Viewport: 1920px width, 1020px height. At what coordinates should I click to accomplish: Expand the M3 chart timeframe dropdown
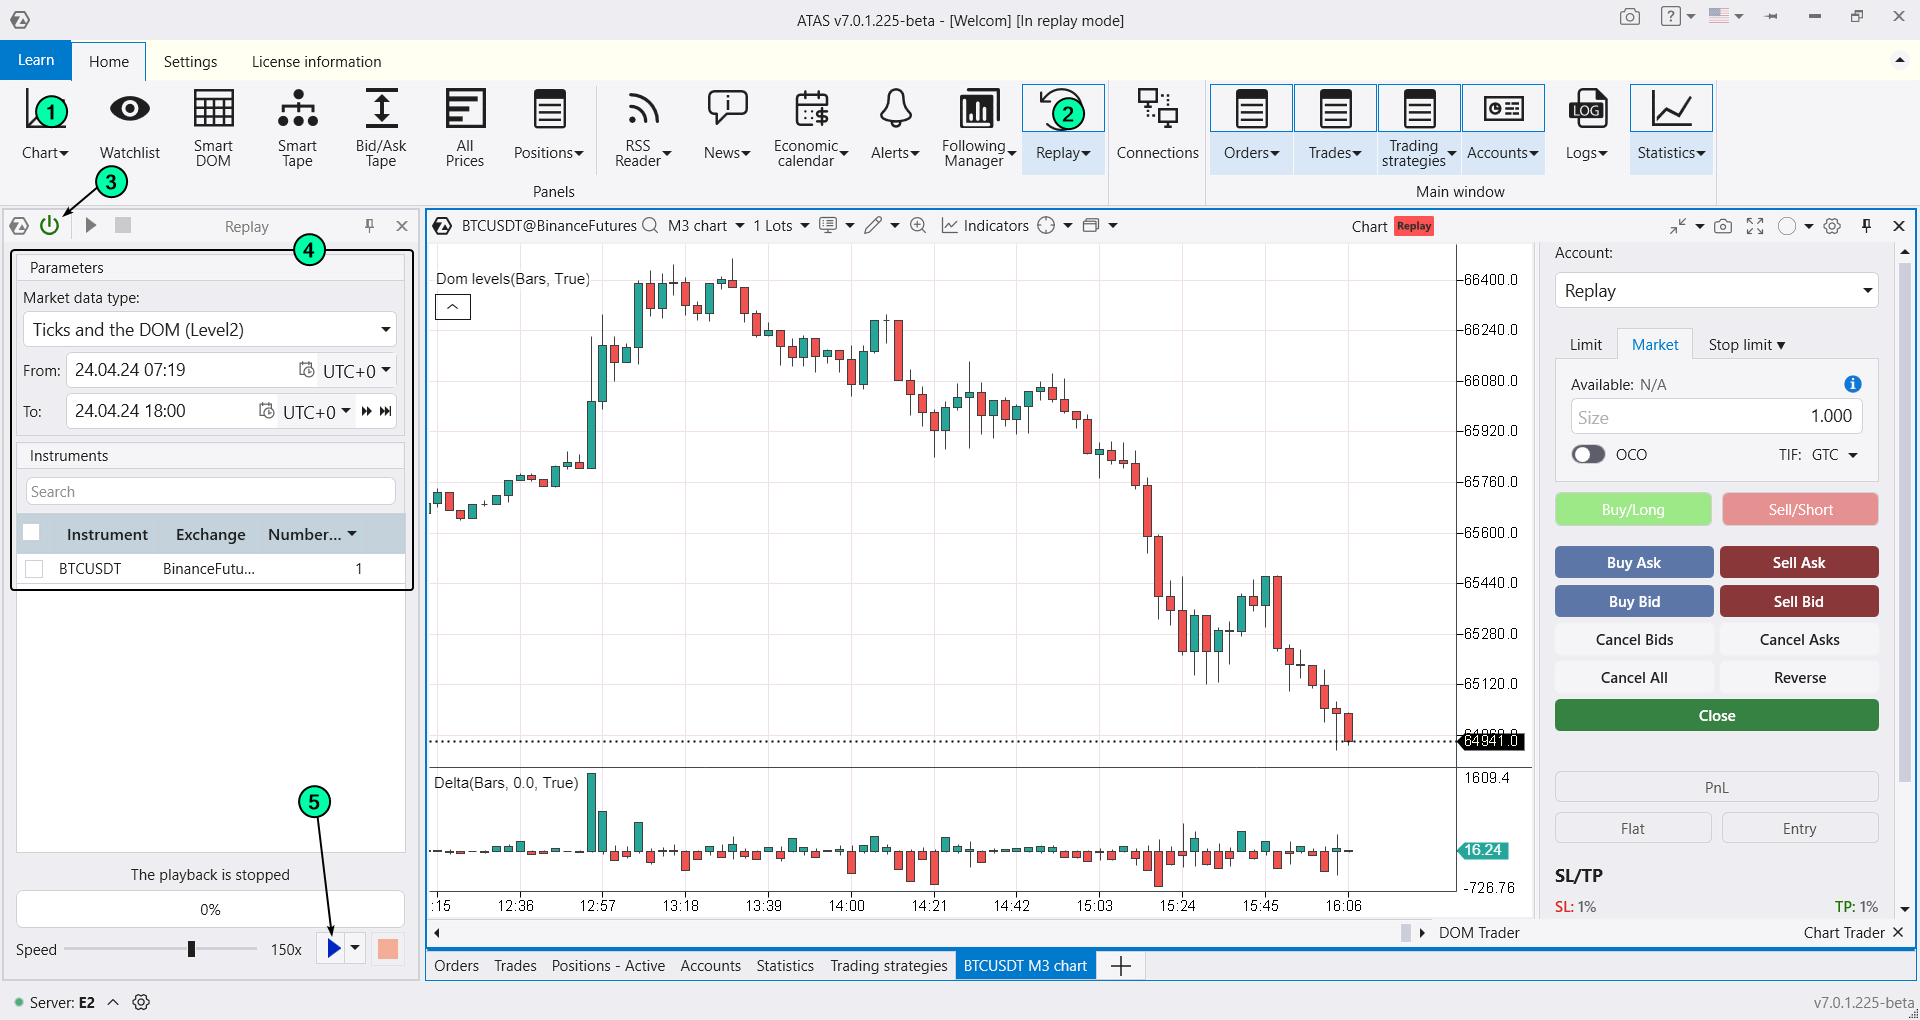pos(706,226)
